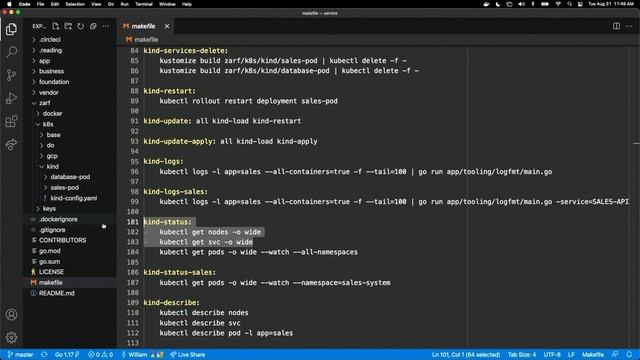Click the New File icon in Explorer
The image size is (640, 360).
[x=56, y=26]
